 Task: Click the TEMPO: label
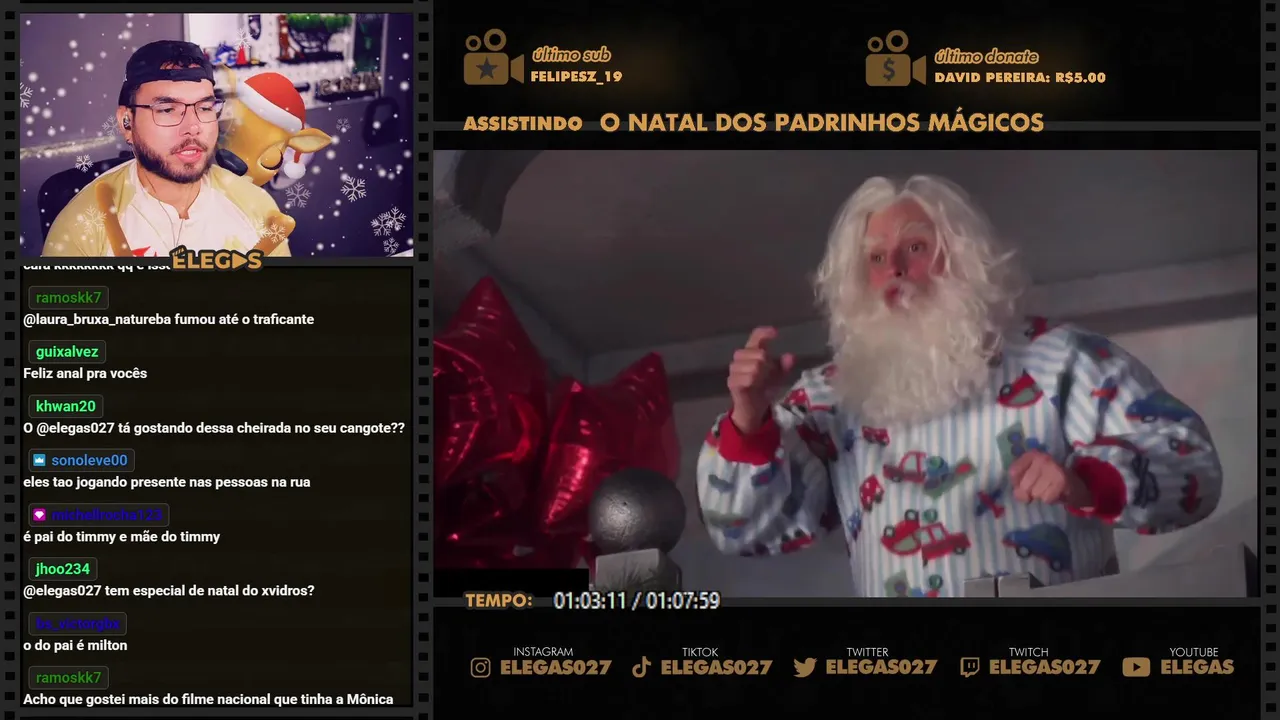click(x=499, y=601)
